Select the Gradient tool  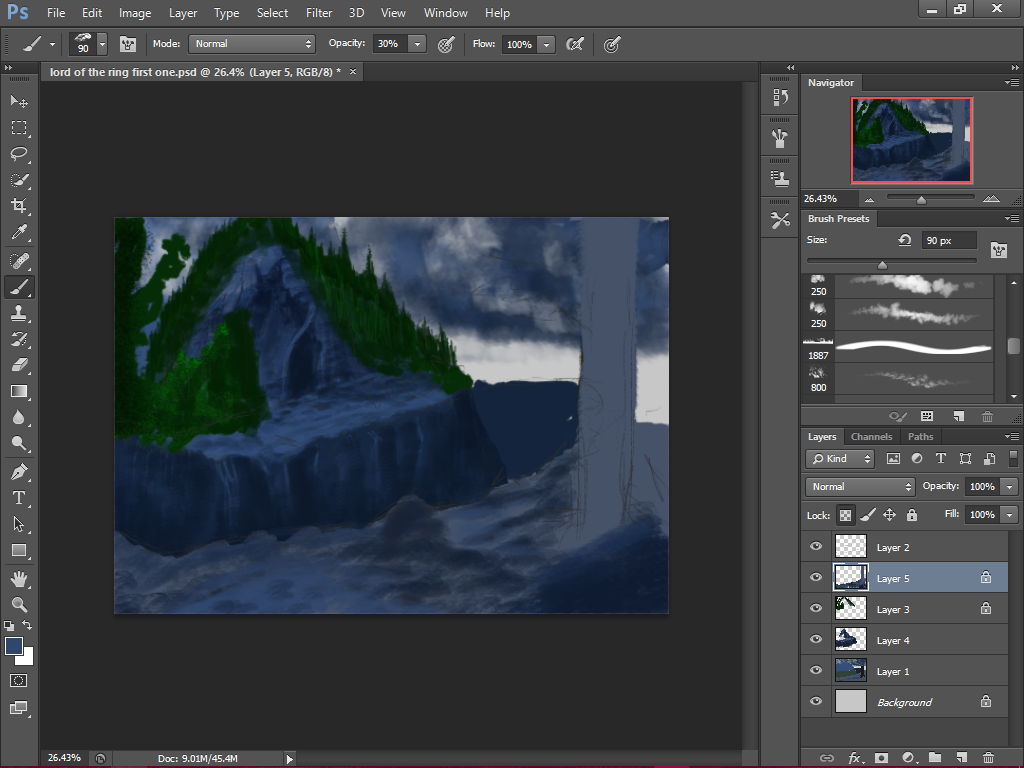(19, 391)
